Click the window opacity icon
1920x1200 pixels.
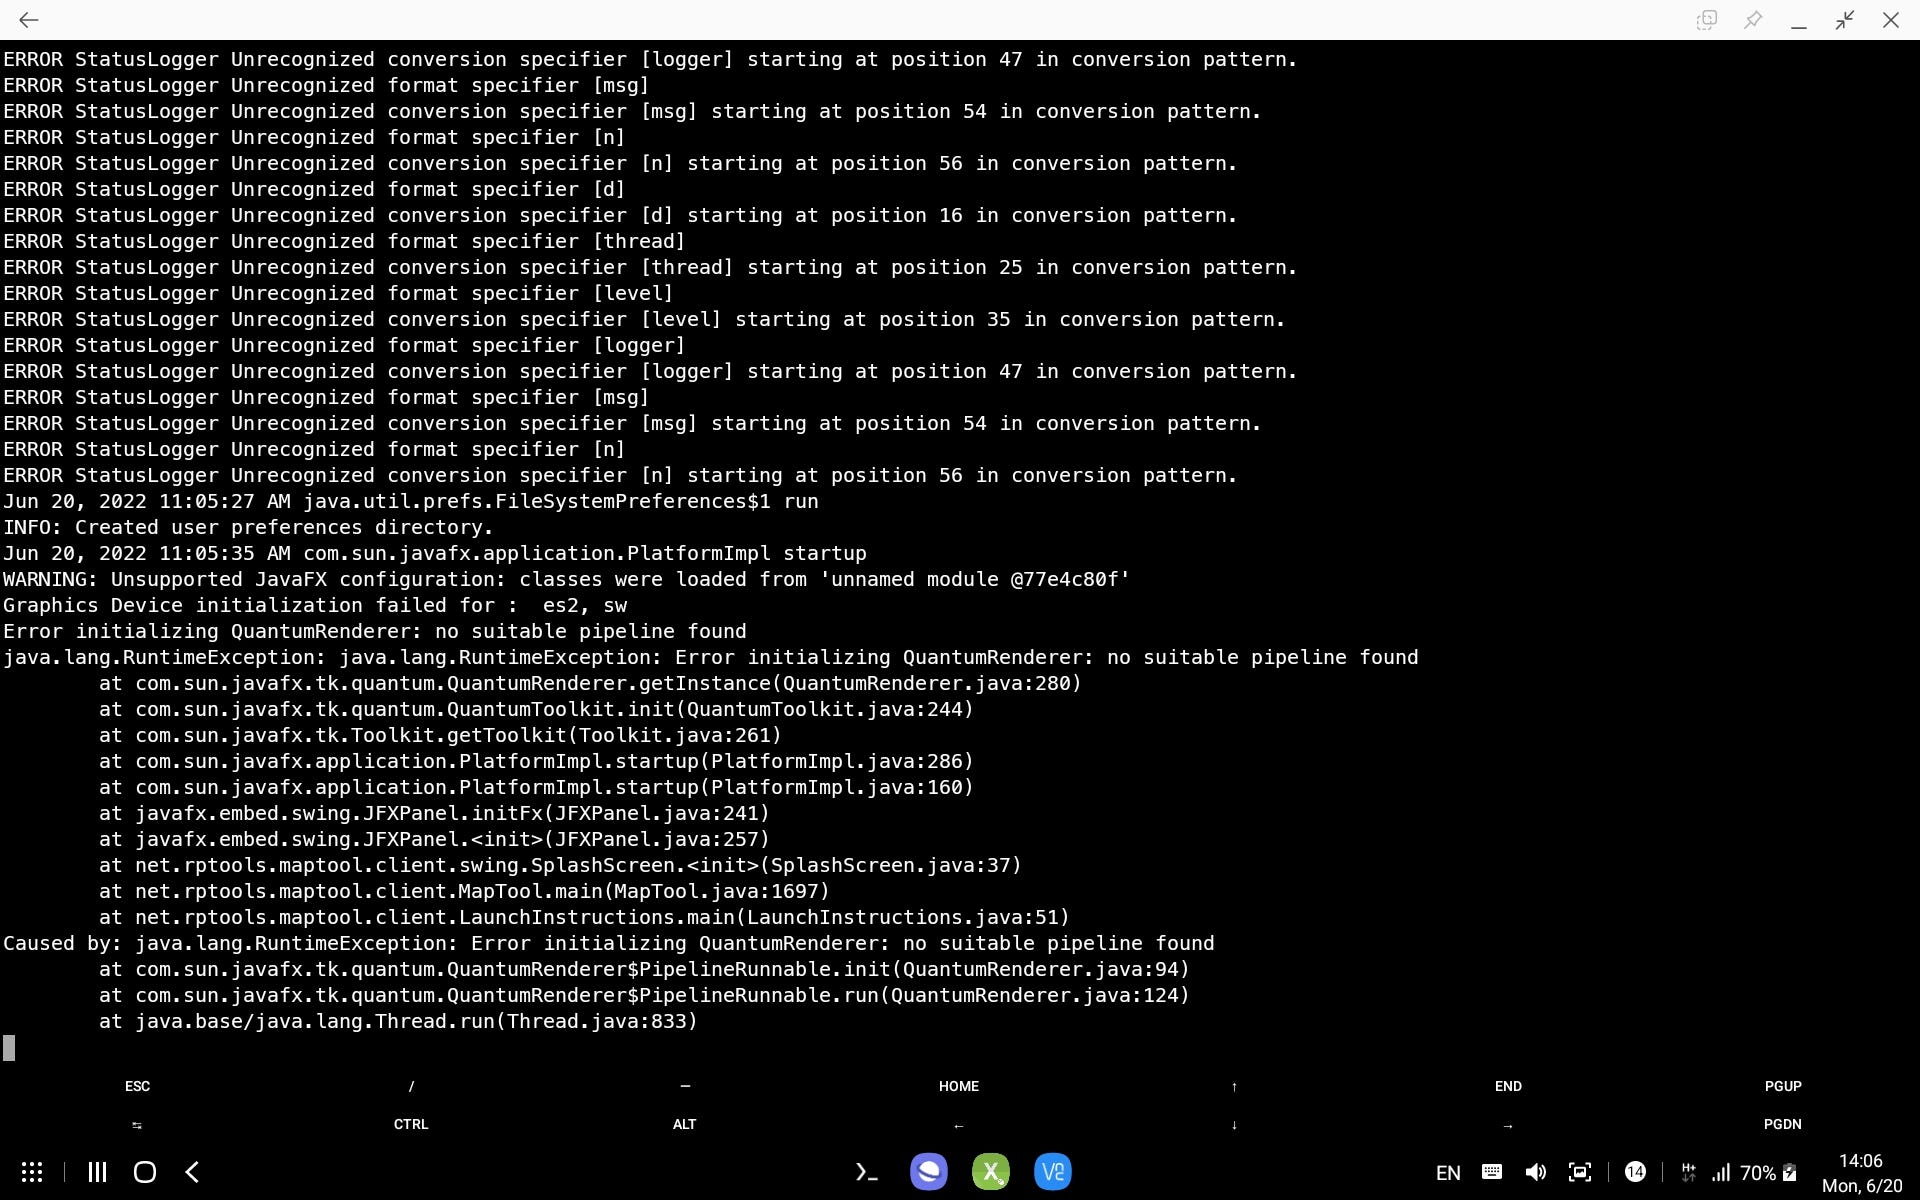coord(1707,20)
